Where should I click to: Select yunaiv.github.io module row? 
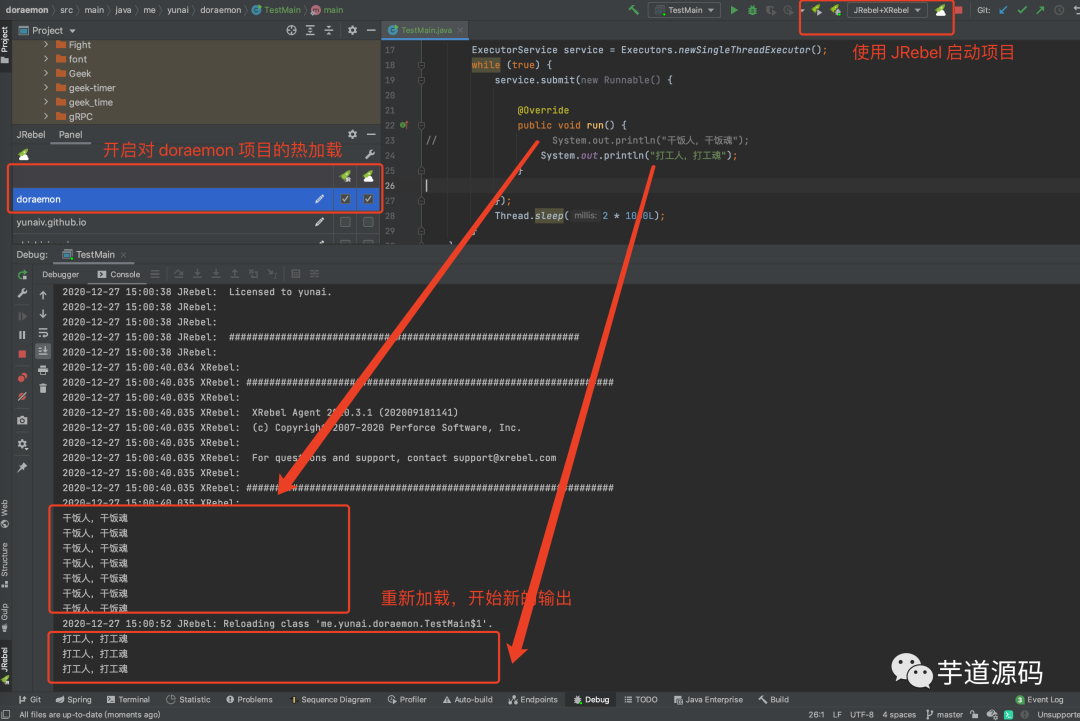click(x=196, y=222)
